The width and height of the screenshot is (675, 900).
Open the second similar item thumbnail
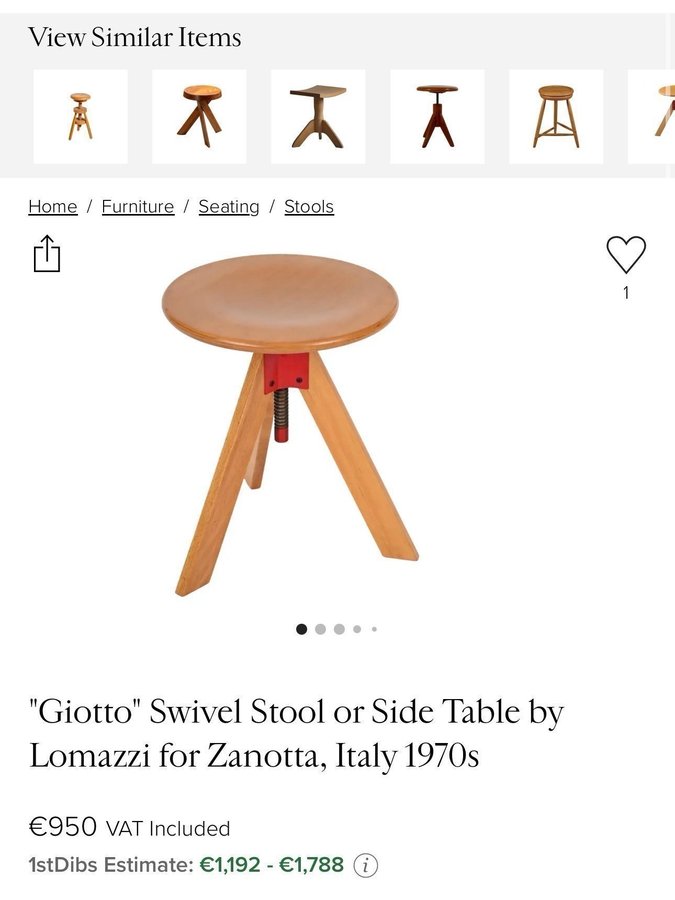[199, 117]
